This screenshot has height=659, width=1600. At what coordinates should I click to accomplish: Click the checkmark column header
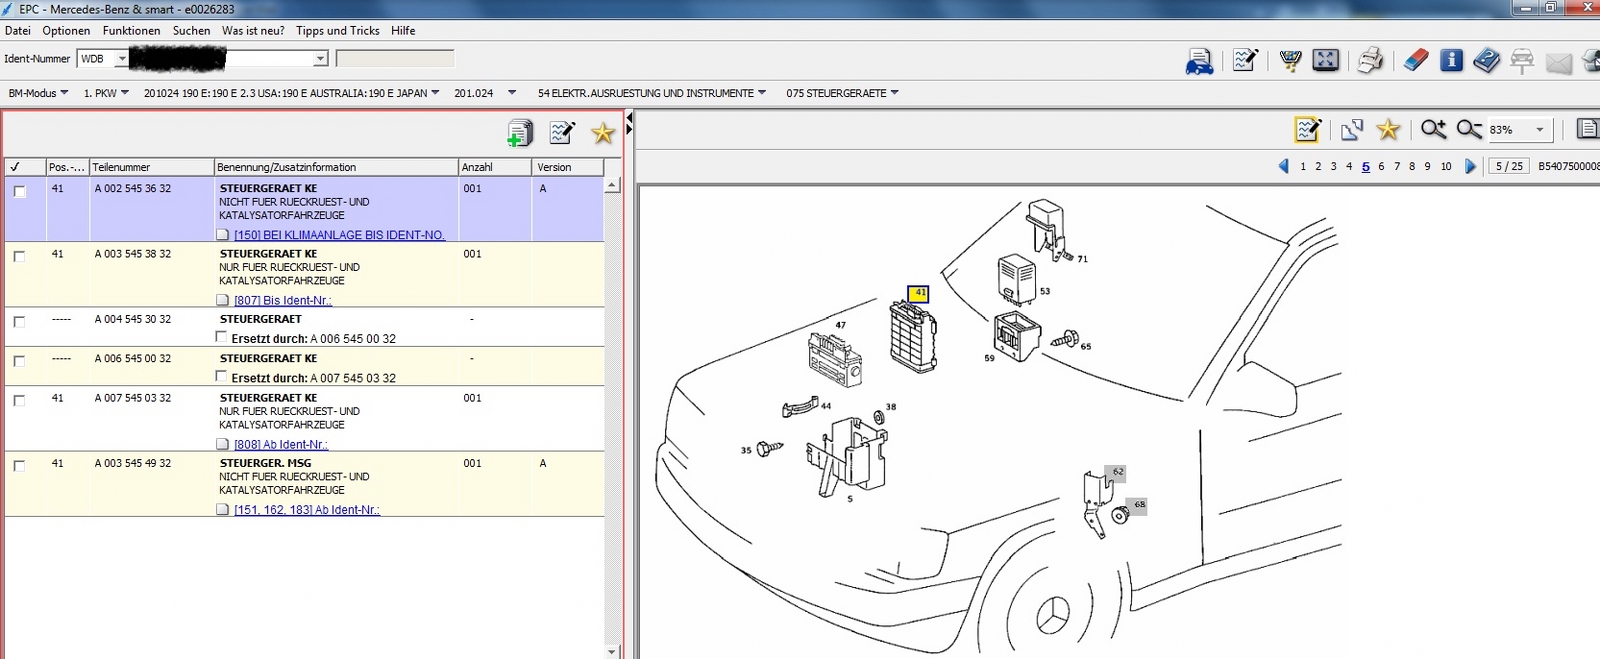[25, 167]
